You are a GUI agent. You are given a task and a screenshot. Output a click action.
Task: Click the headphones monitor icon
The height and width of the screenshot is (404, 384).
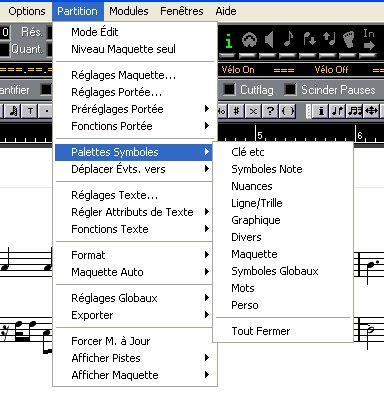point(249,40)
